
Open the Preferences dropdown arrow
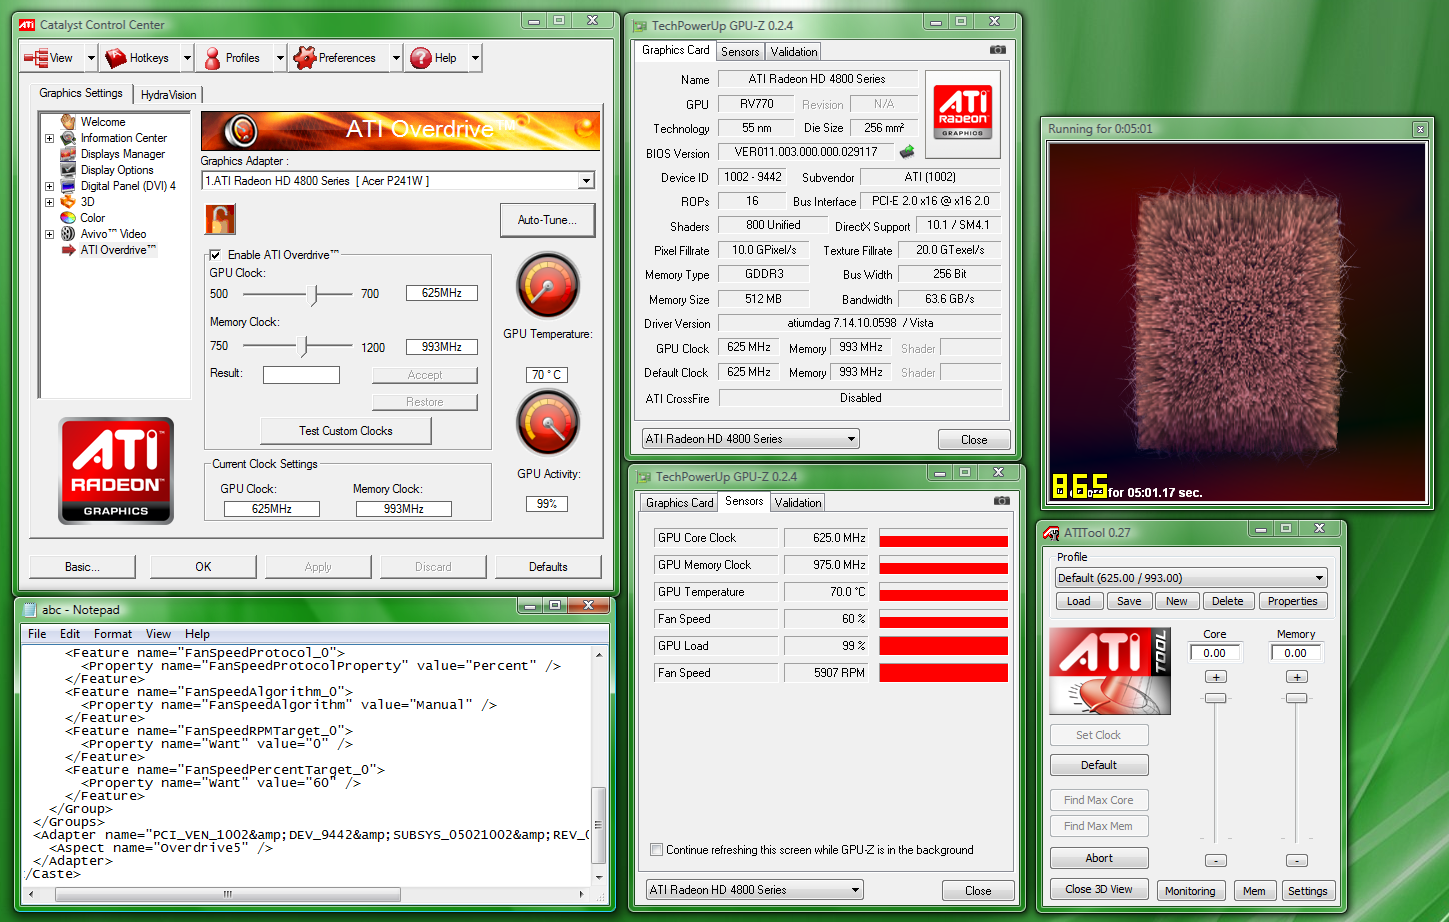click(396, 58)
